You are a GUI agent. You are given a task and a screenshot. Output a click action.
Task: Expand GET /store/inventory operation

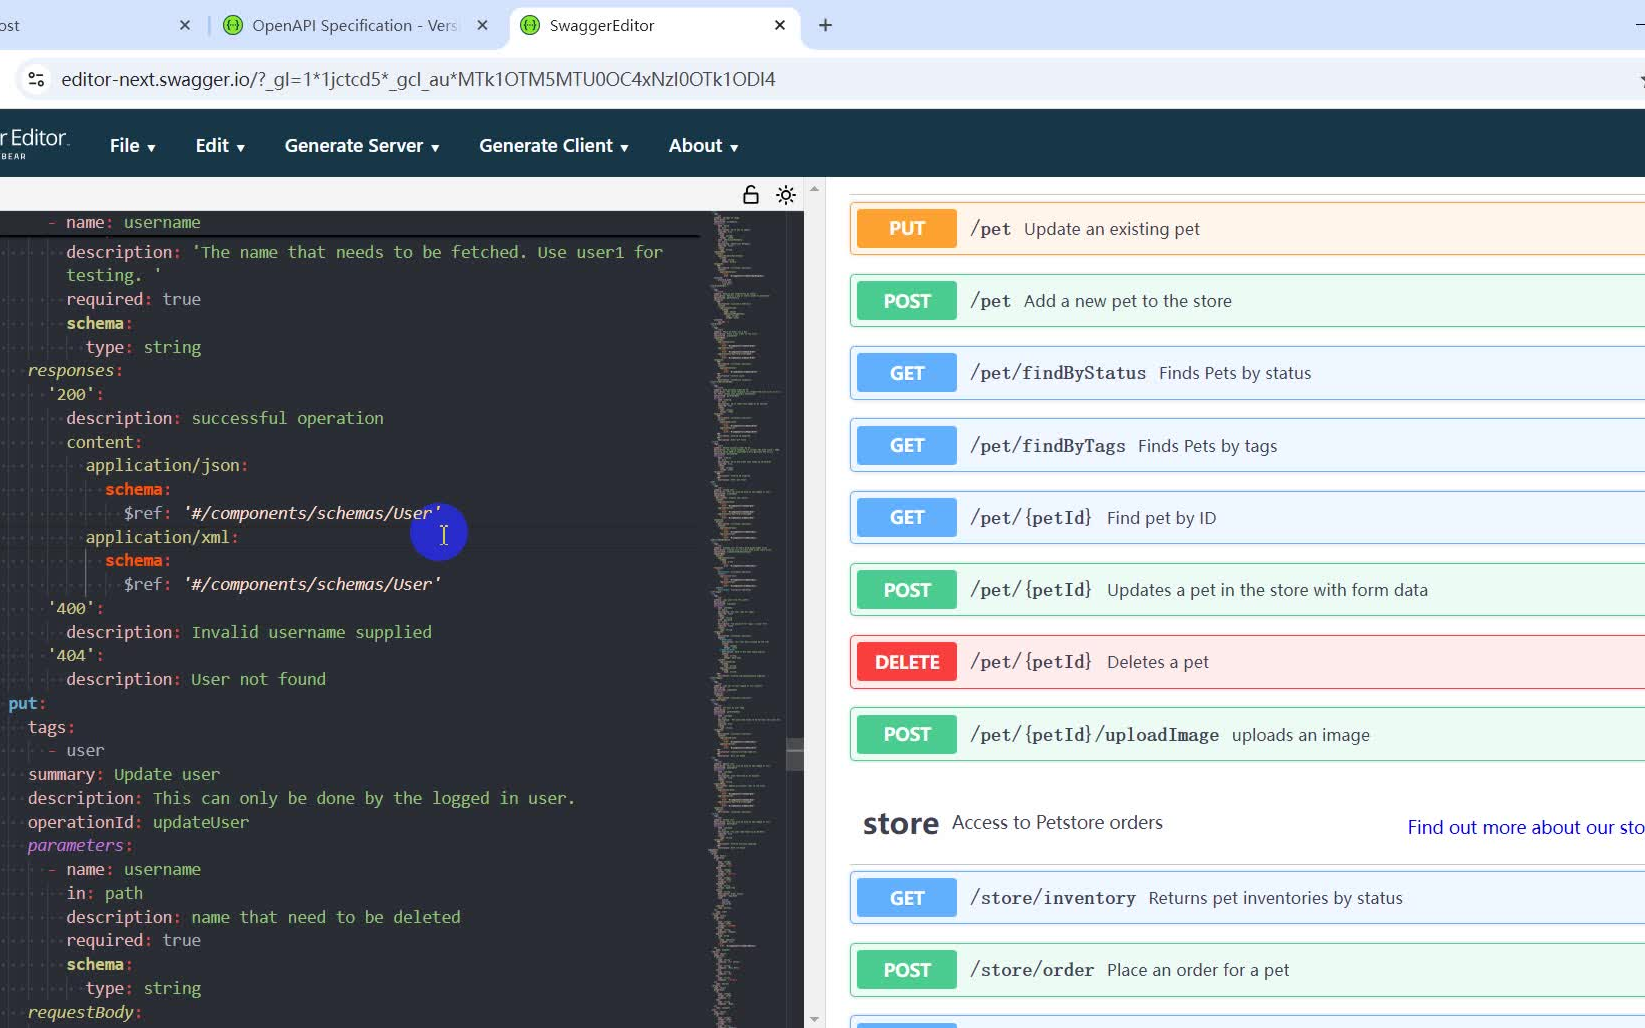click(1247, 898)
